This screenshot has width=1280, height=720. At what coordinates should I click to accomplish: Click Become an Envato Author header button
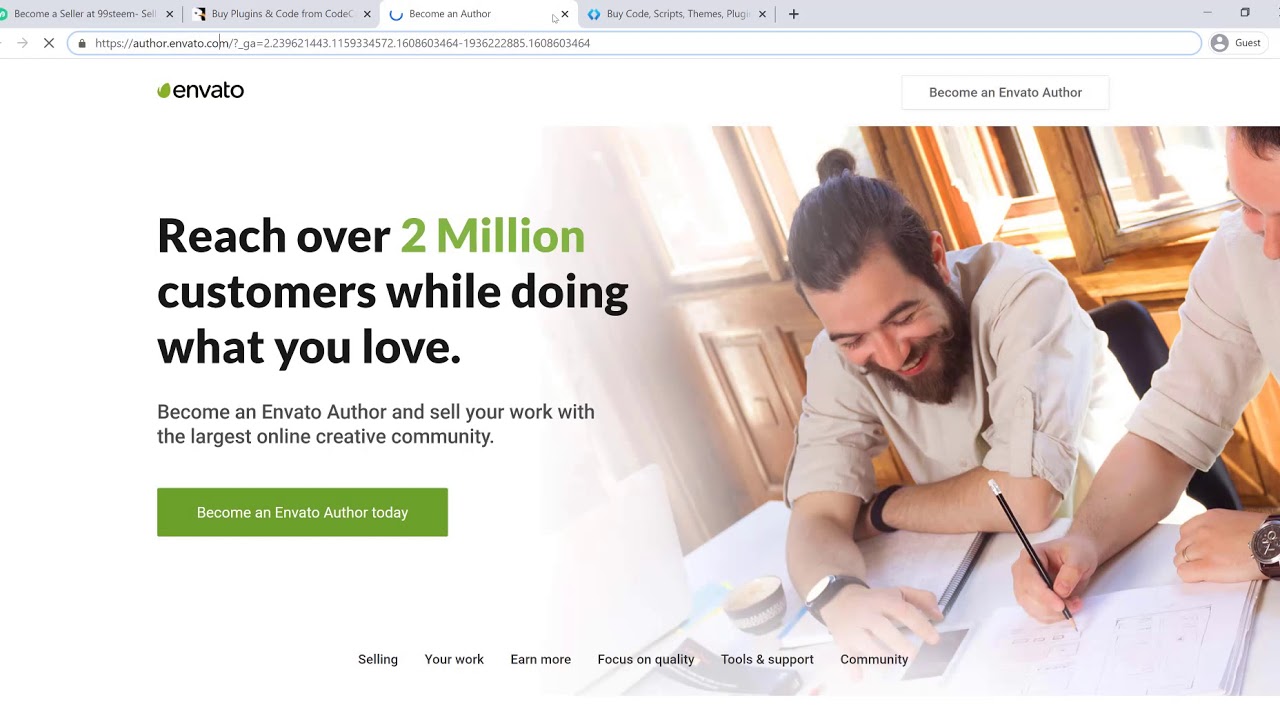point(1005,92)
